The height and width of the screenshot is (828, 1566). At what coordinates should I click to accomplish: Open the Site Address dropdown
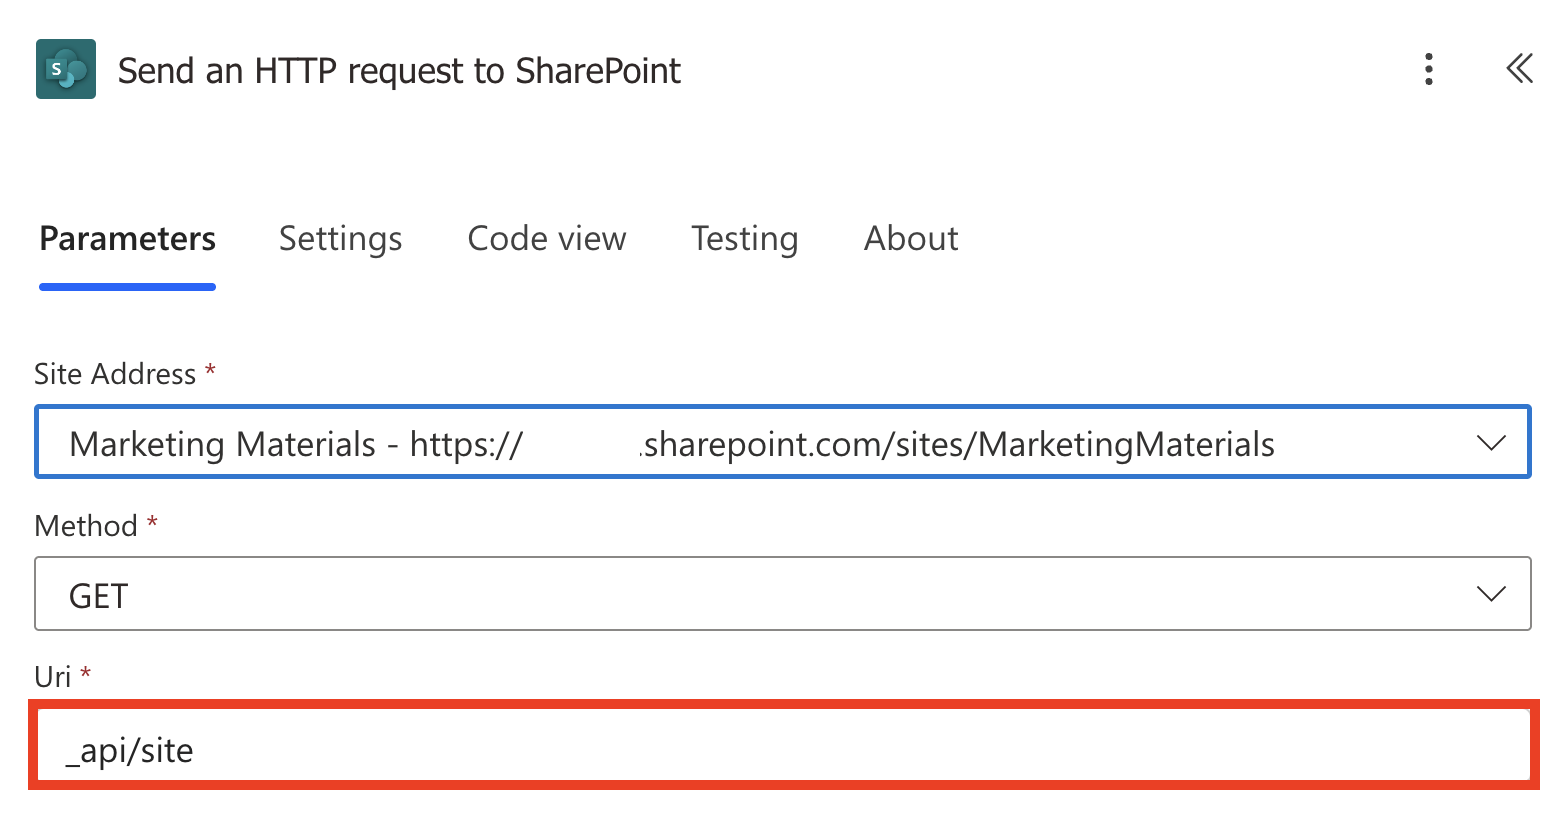[x=783, y=442]
